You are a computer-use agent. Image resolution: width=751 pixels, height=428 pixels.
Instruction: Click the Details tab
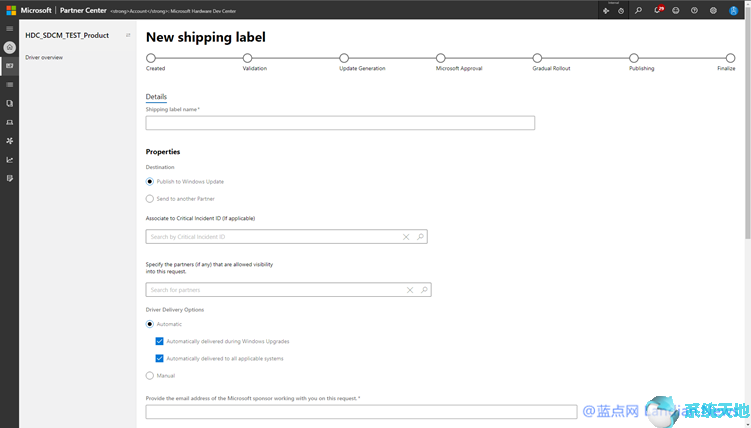coord(156,97)
